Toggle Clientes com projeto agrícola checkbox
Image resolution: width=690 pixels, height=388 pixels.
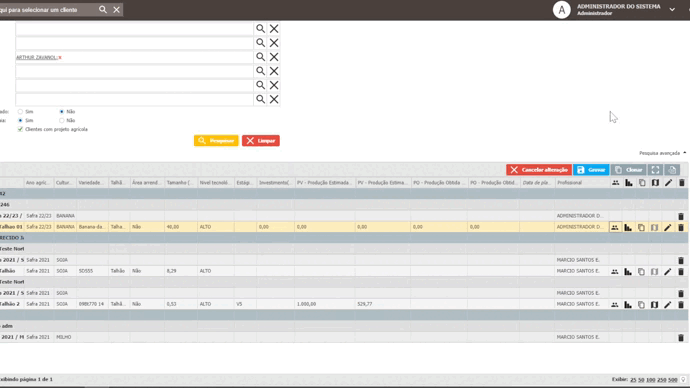[x=20, y=129]
